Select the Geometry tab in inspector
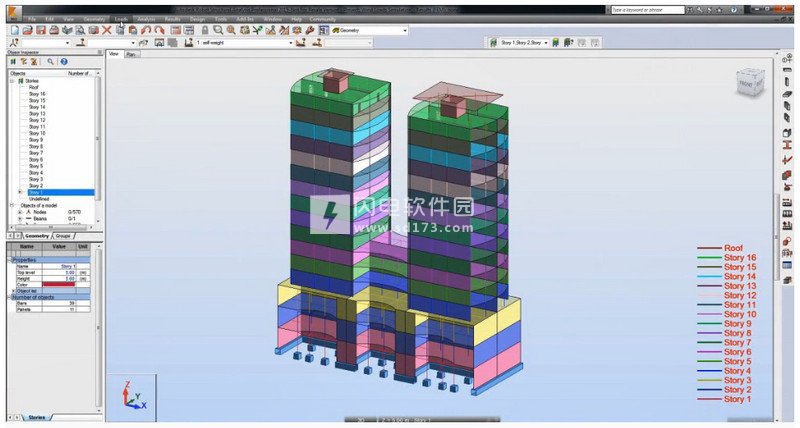Screen dimensions: 800x428 click(37, 236)
